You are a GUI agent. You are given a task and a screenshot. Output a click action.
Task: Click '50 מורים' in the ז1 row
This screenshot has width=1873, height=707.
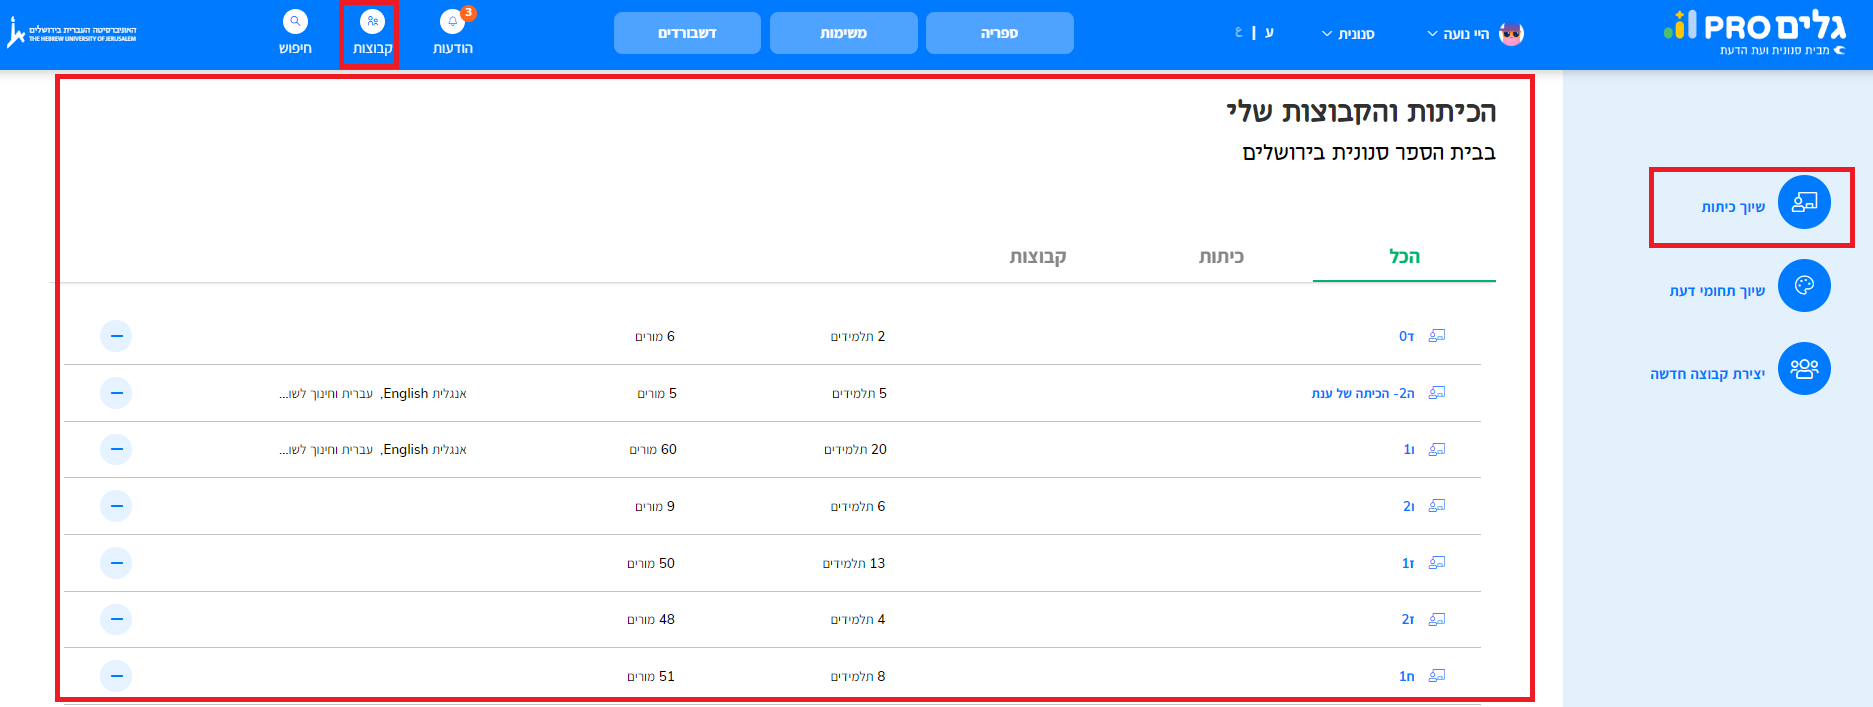tap(651, 563)
